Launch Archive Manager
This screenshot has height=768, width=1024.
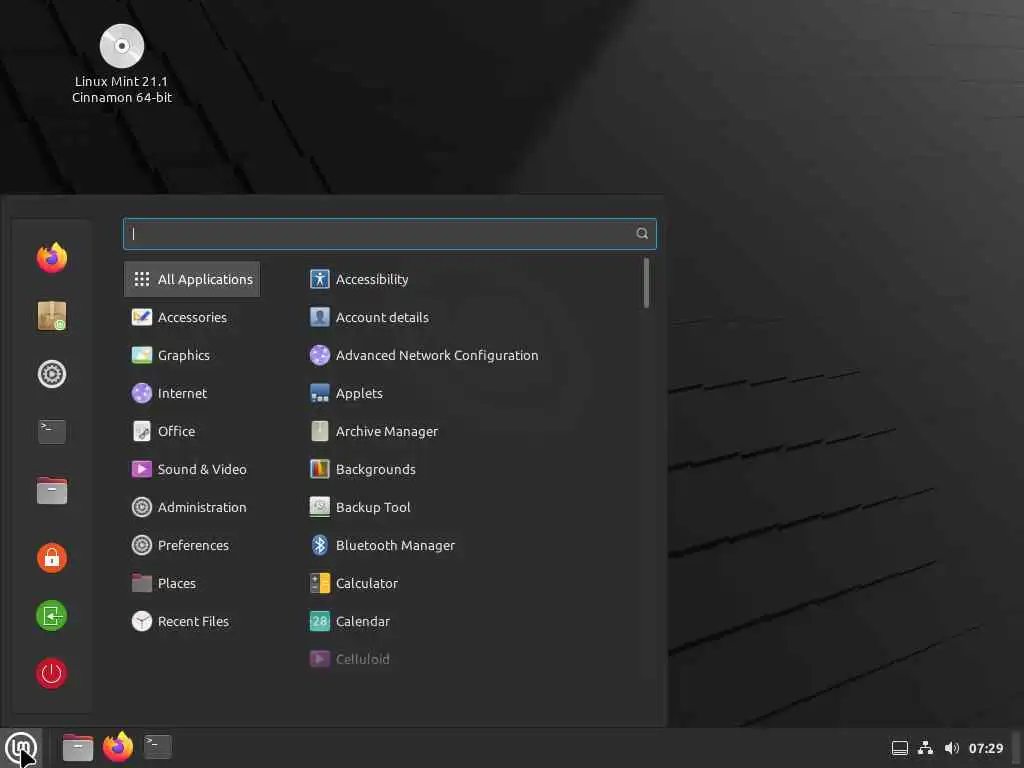(374, 431)
